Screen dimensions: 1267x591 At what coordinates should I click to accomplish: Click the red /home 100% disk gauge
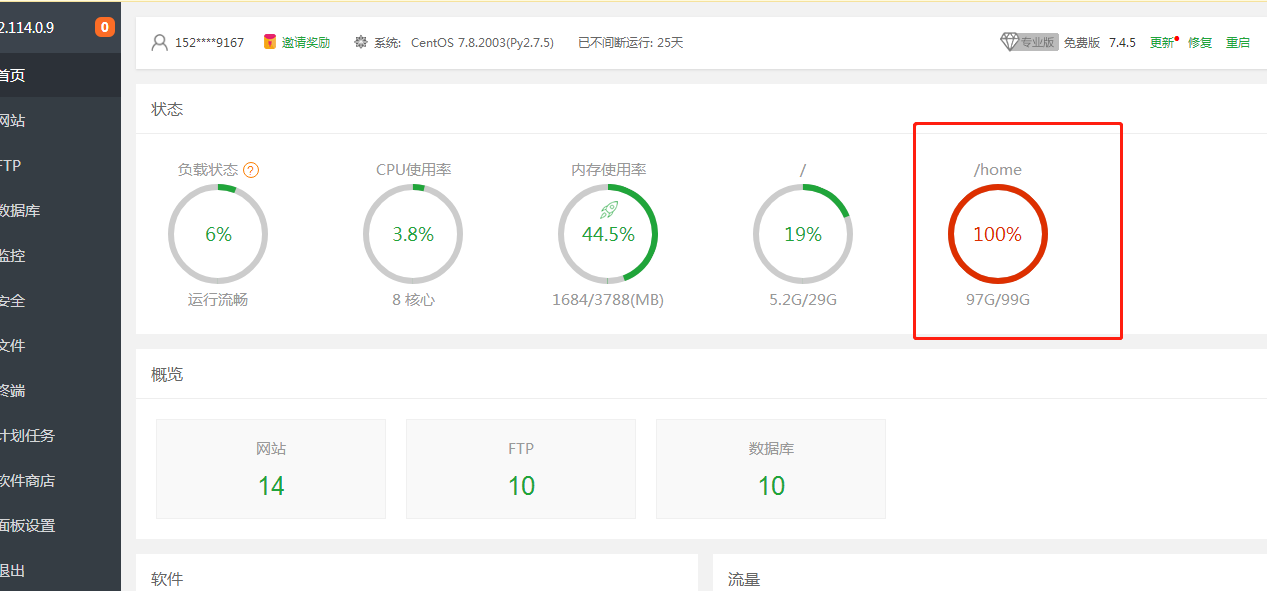pyautogui.click(x=998, y=234)
